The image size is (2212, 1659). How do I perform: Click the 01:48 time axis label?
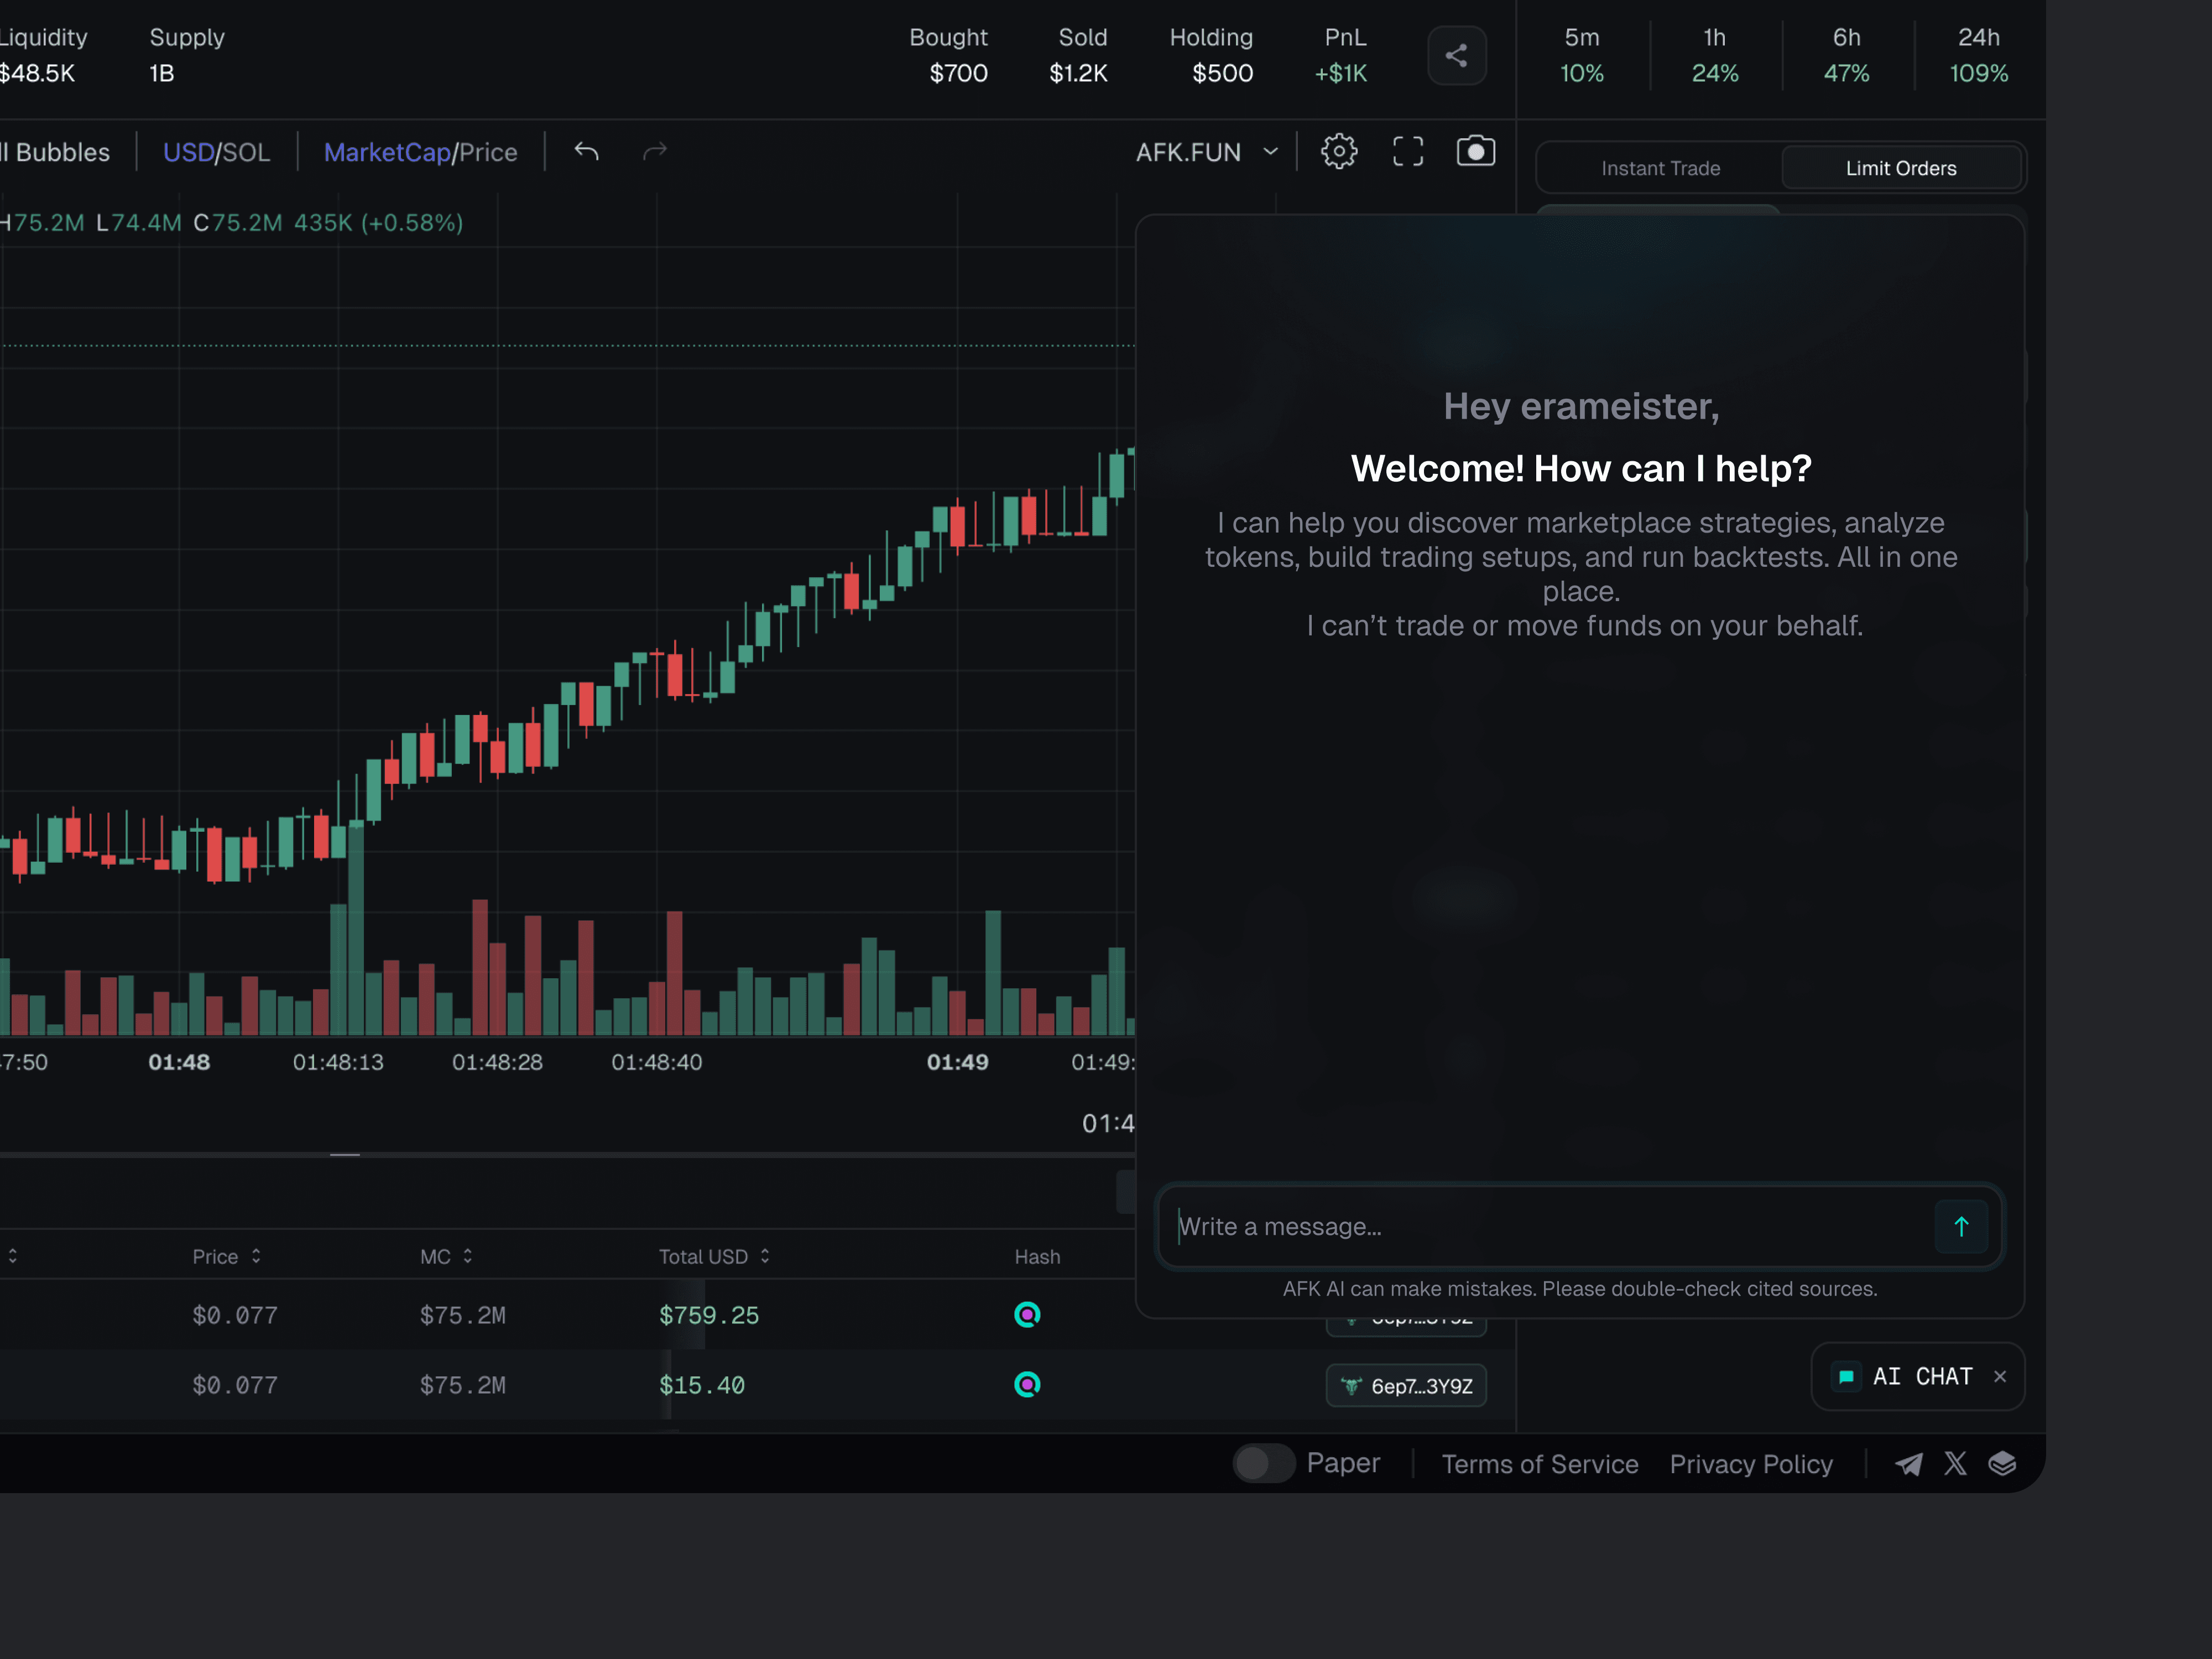coord(179,1062)
